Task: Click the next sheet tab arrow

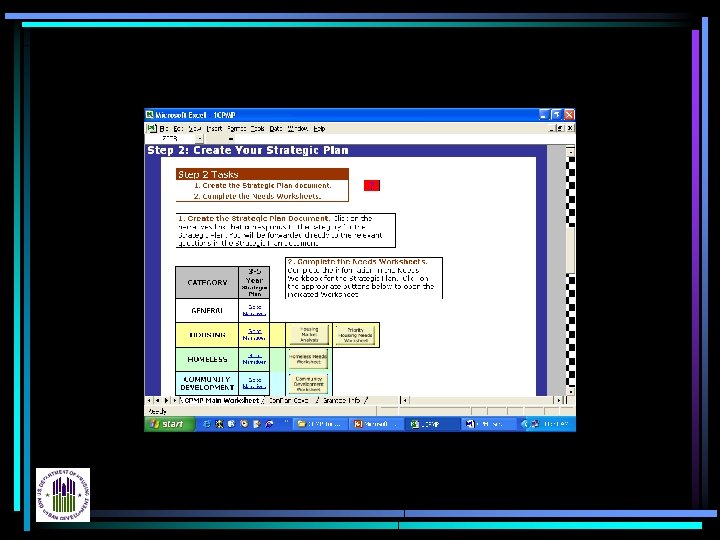Action: [x=166, y=401]
